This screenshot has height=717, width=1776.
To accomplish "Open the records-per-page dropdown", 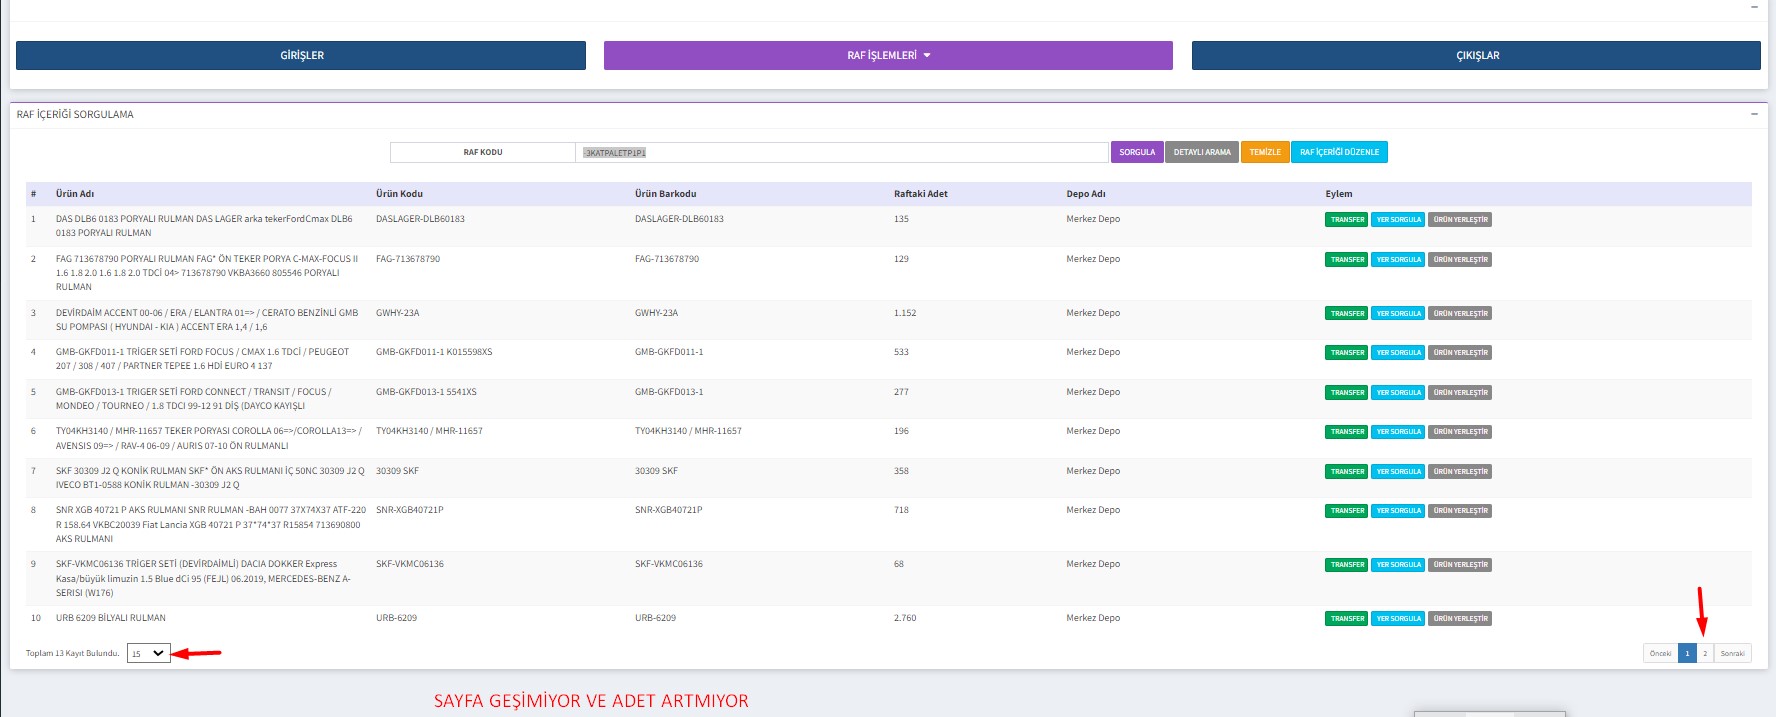I will [x=148, y=654].
